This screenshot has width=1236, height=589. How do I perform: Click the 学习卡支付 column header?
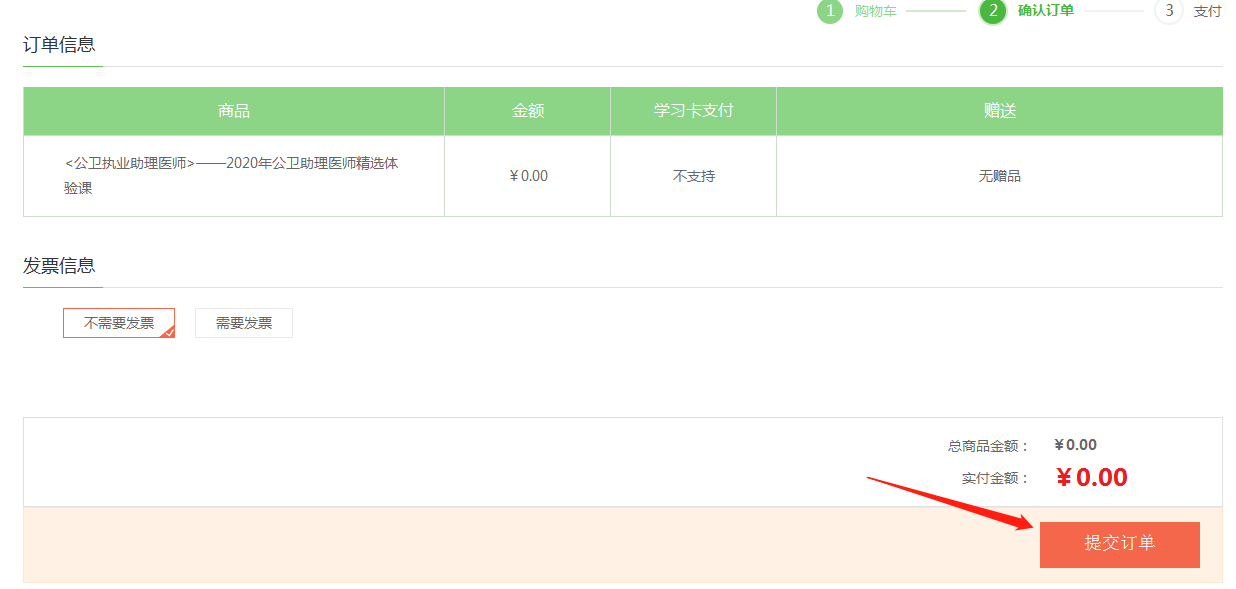(x=693, y=111)
